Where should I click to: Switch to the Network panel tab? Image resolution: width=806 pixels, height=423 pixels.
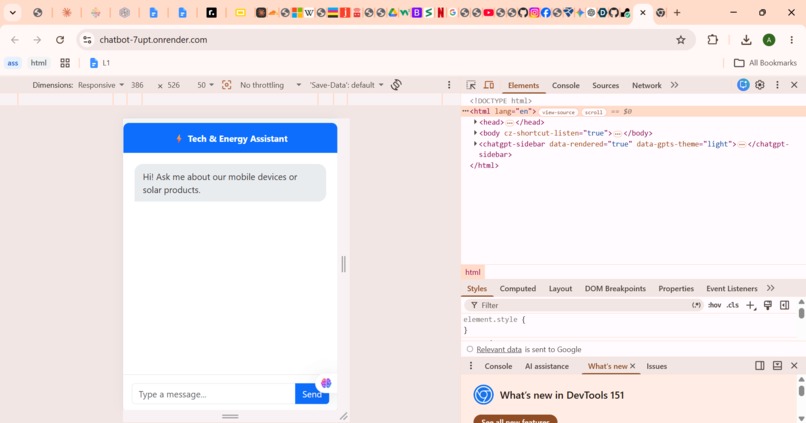pyautogui.click(x=647, y=85)
